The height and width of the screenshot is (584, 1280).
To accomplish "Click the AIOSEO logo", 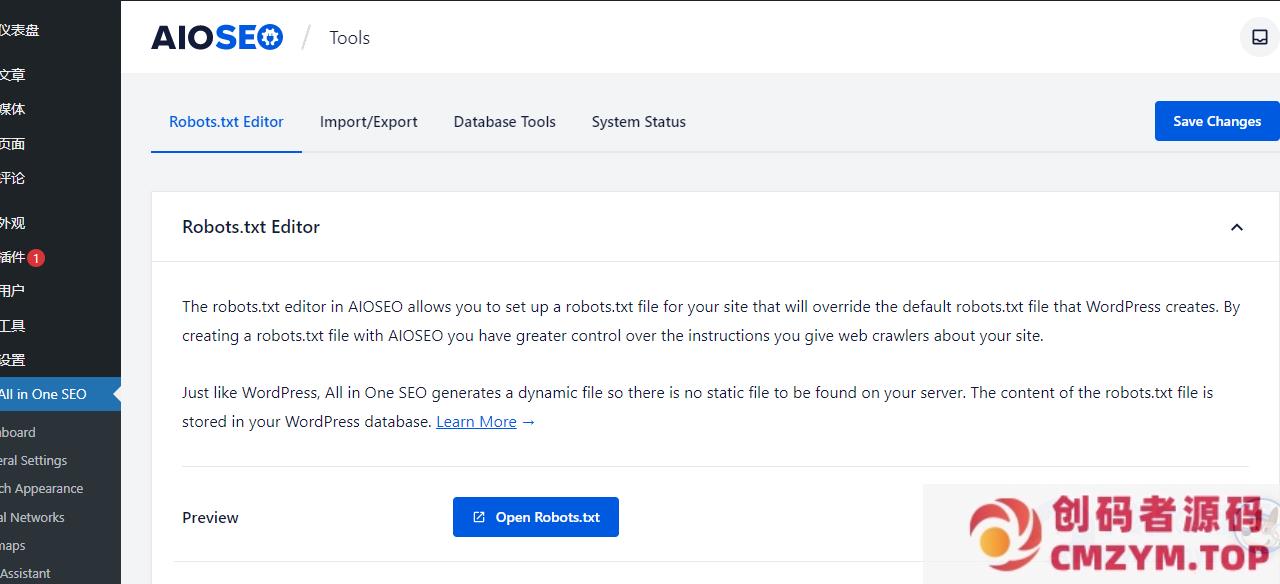I will pyautogui.click(x=217, y=38).
